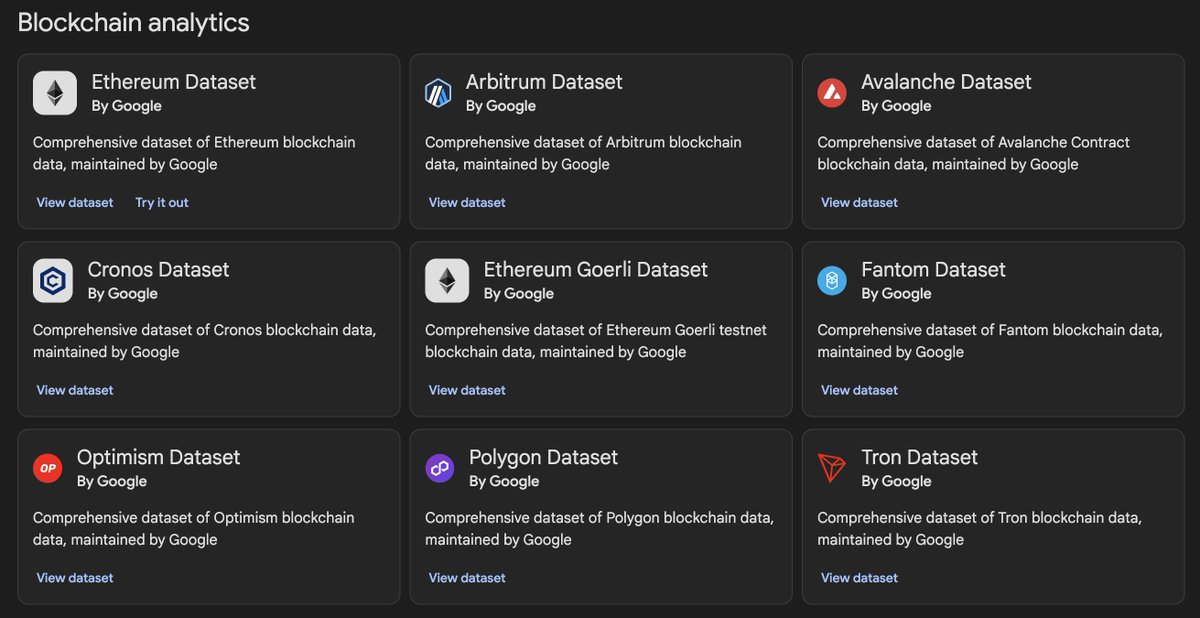Open View dataset link for Fantom Dataset
The height and width of the screenshot is (618, 1200).
859,390
